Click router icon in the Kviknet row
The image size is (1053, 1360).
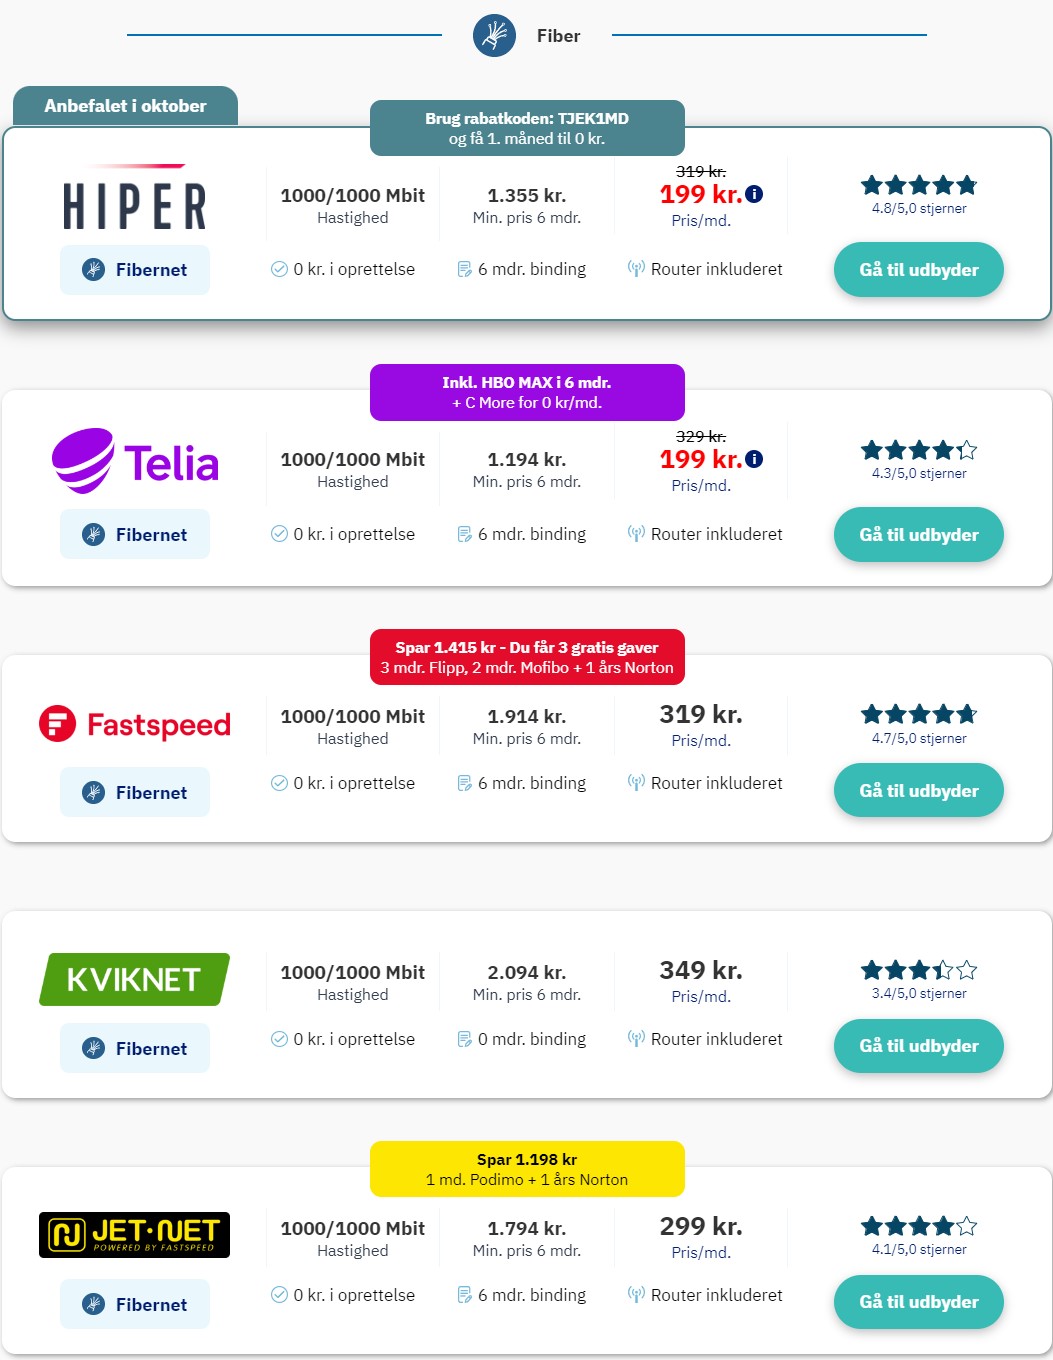coord(636,1039)
